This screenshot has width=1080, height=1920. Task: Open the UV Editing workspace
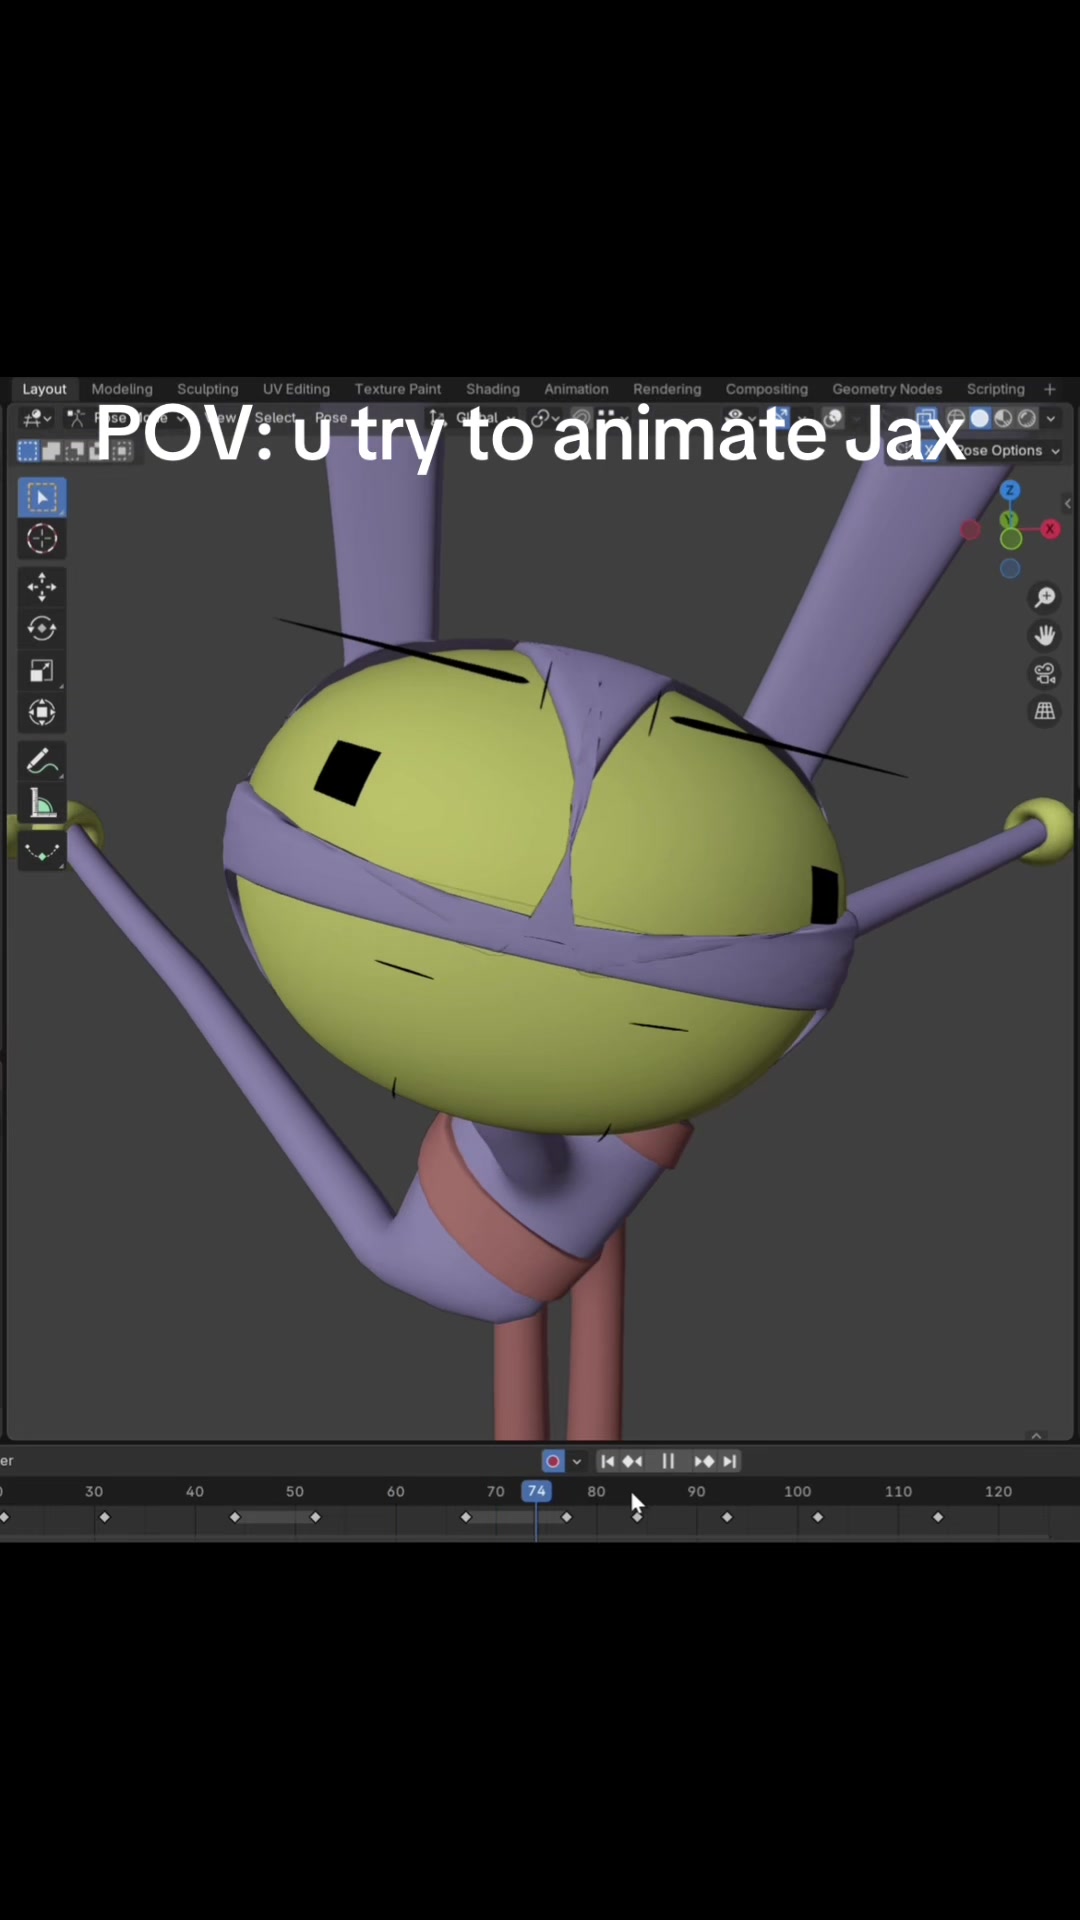coord(296,389)
